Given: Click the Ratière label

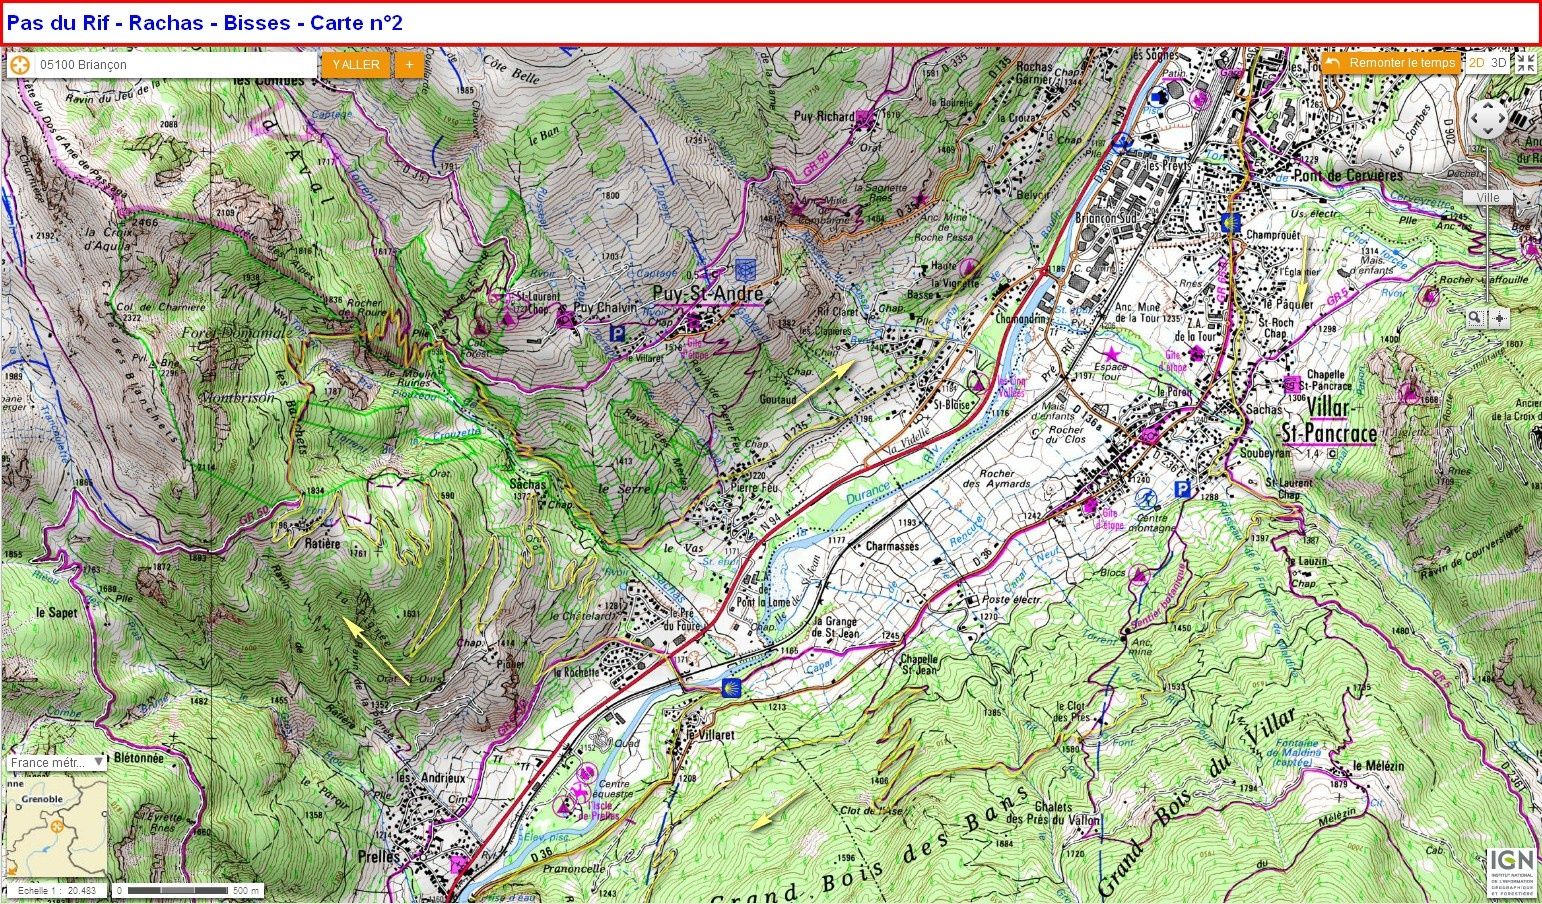Looking at the screenshot, I should (x=321, y=545).
